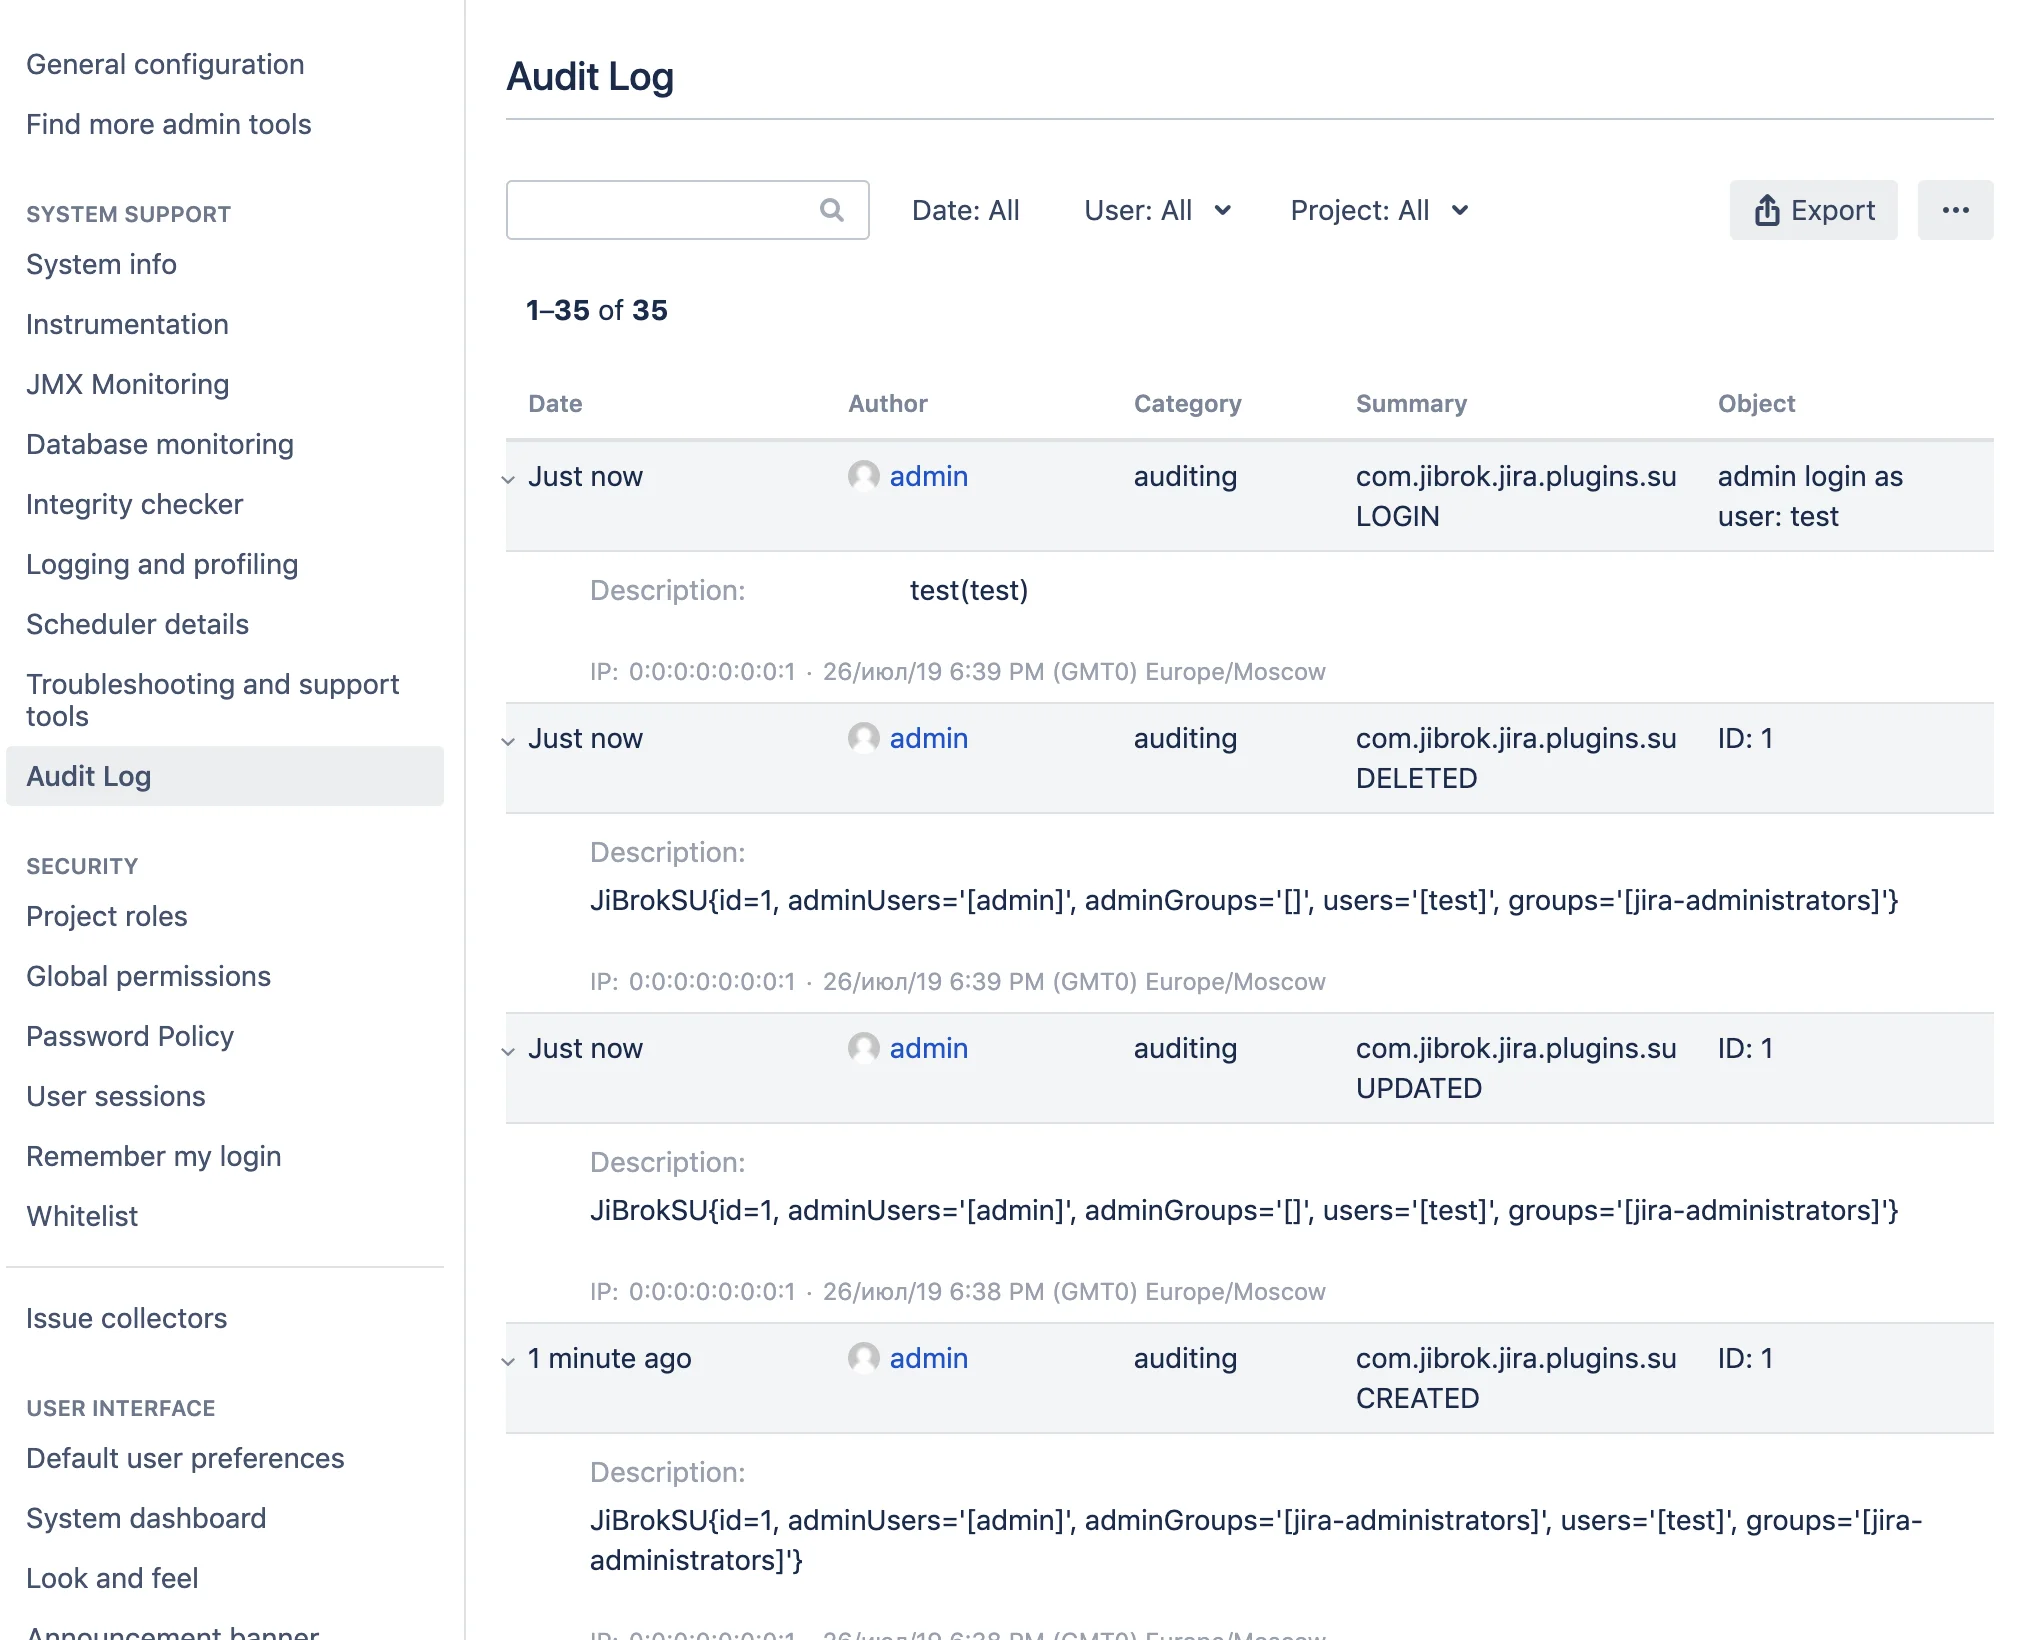The width and height of the screenshot is (2034, 1640).
Task: Click the Category column header
Action: coord(1187,403)
